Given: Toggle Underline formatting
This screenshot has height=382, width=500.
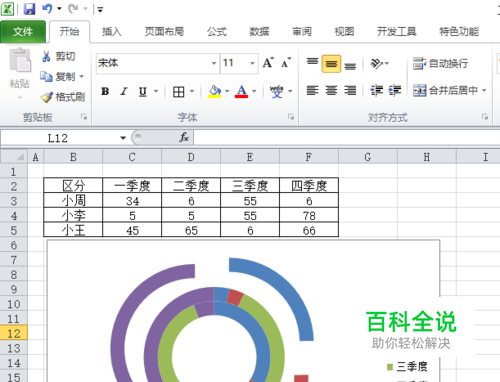Looking at the screenshot, I should pyautogui.click(x=143, y=91).
